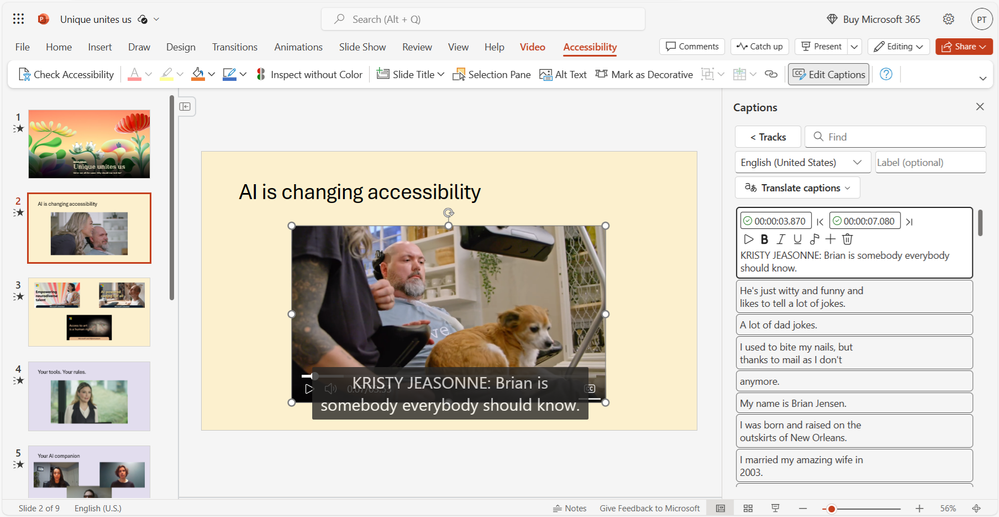Select slide 4 thumbnail Your tools
Image resolution: width=999 pixels, height=517 pixels.
[x=89, y=396]
